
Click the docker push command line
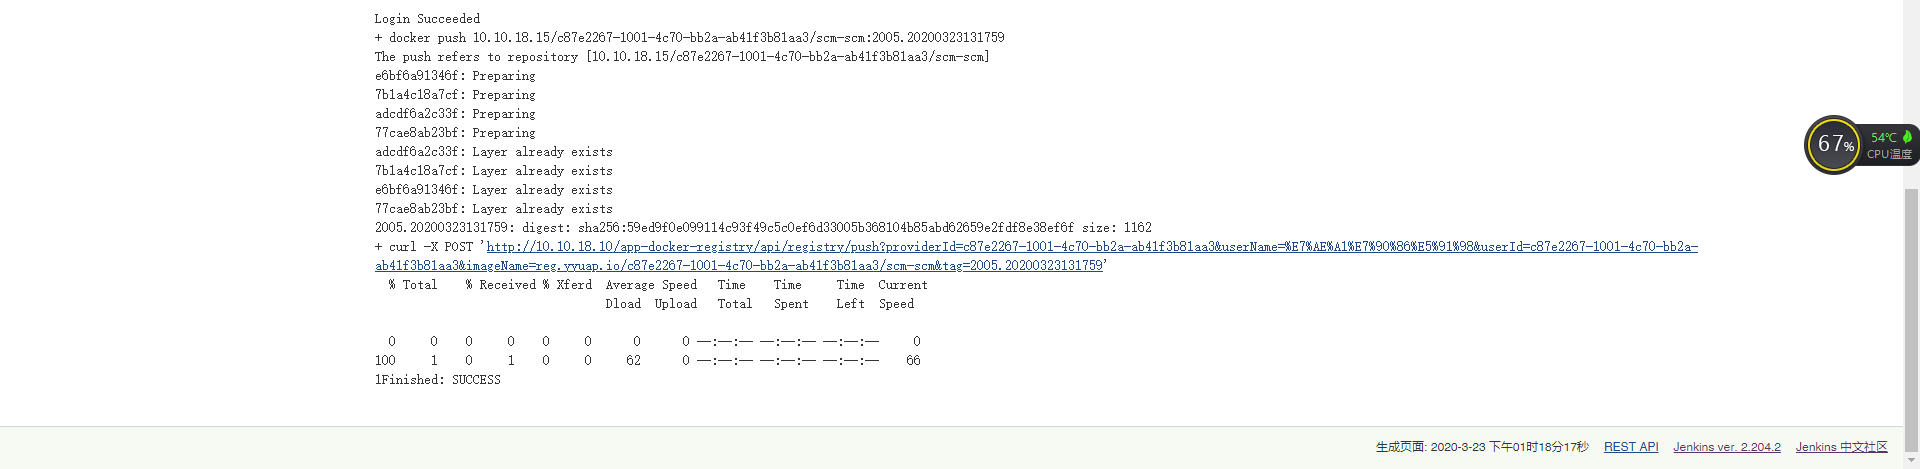690,38
